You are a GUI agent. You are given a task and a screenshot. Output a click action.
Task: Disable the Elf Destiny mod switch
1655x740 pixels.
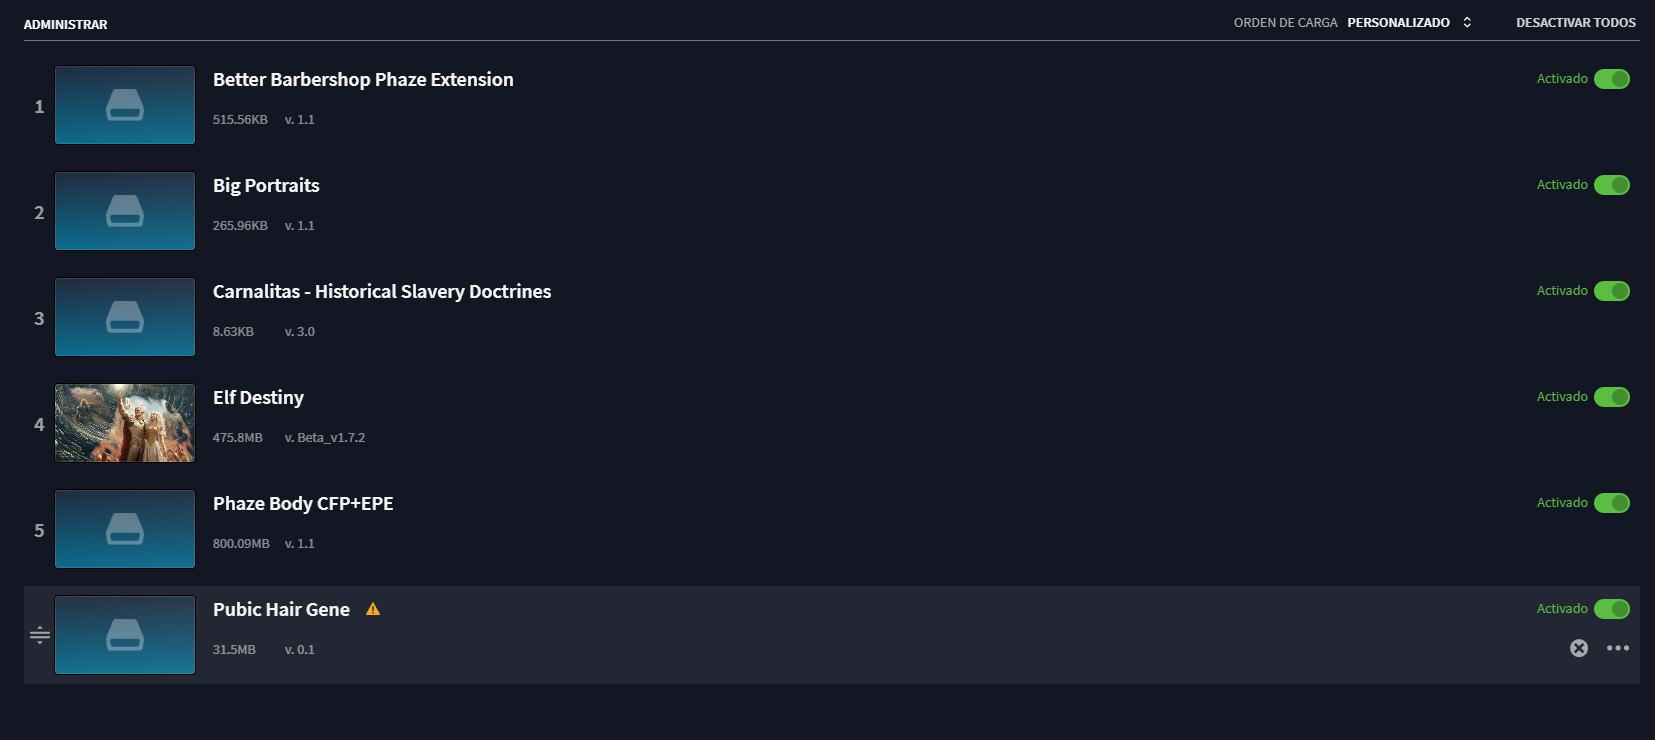click(1612, 397)
